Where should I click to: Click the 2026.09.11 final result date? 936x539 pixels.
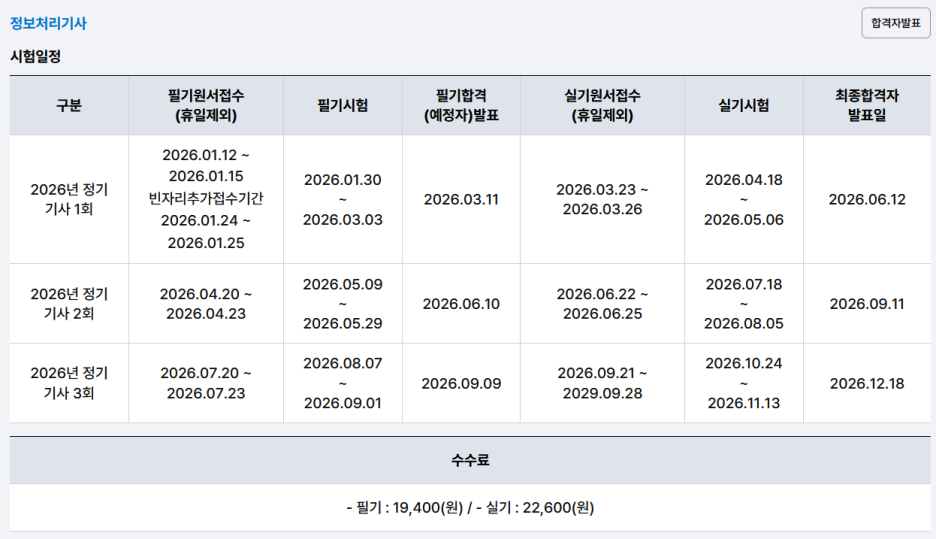tap(867, 304)
